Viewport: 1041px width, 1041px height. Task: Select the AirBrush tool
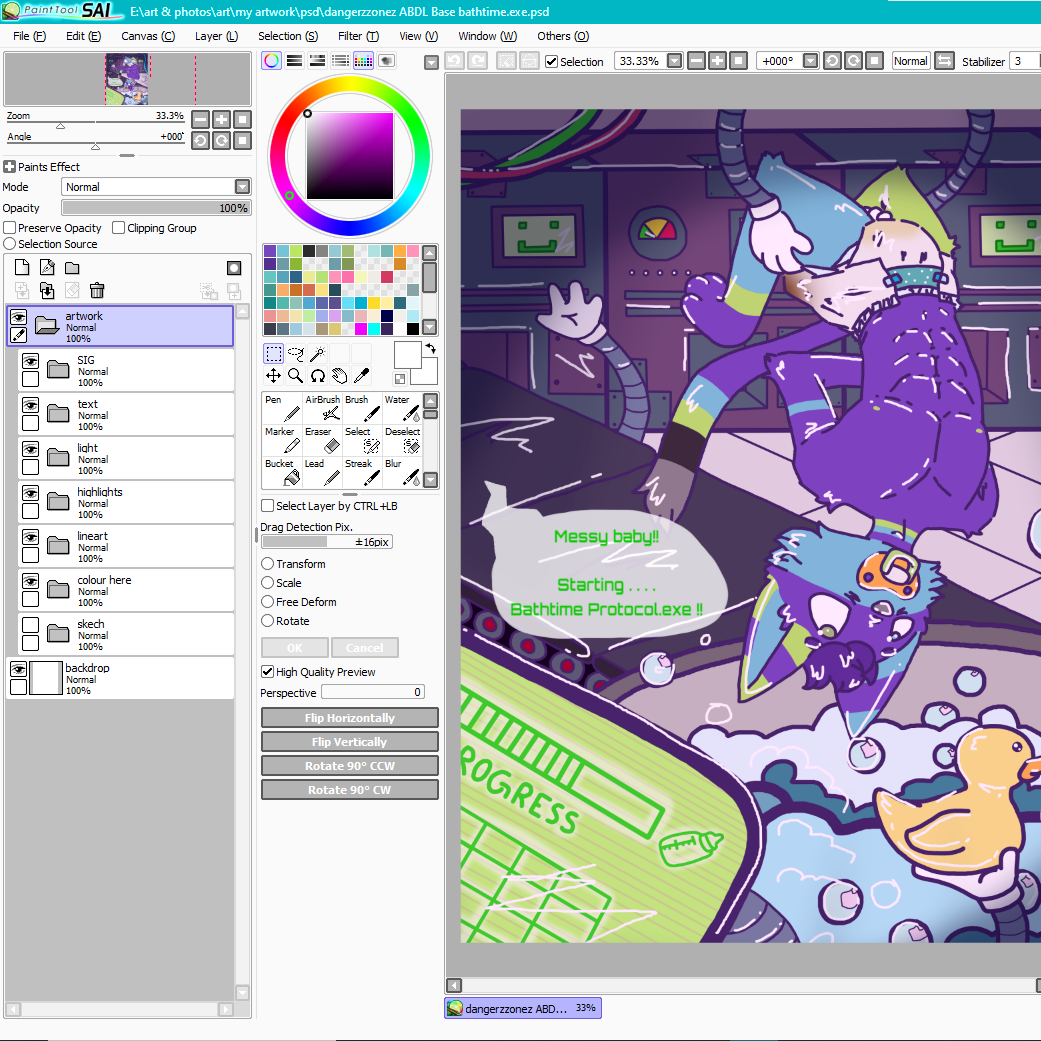click(x=322, y=408)
